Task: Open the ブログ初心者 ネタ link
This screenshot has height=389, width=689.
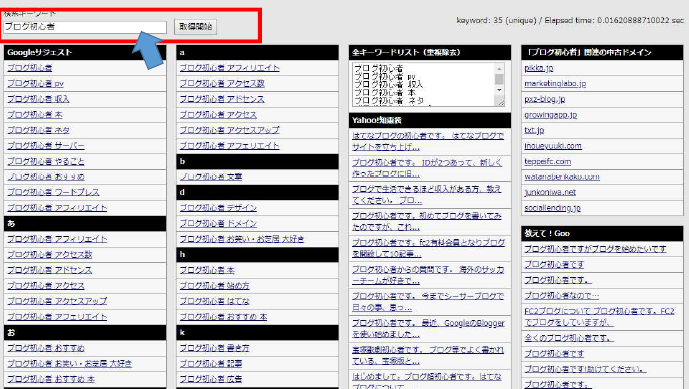Action: 38,130
